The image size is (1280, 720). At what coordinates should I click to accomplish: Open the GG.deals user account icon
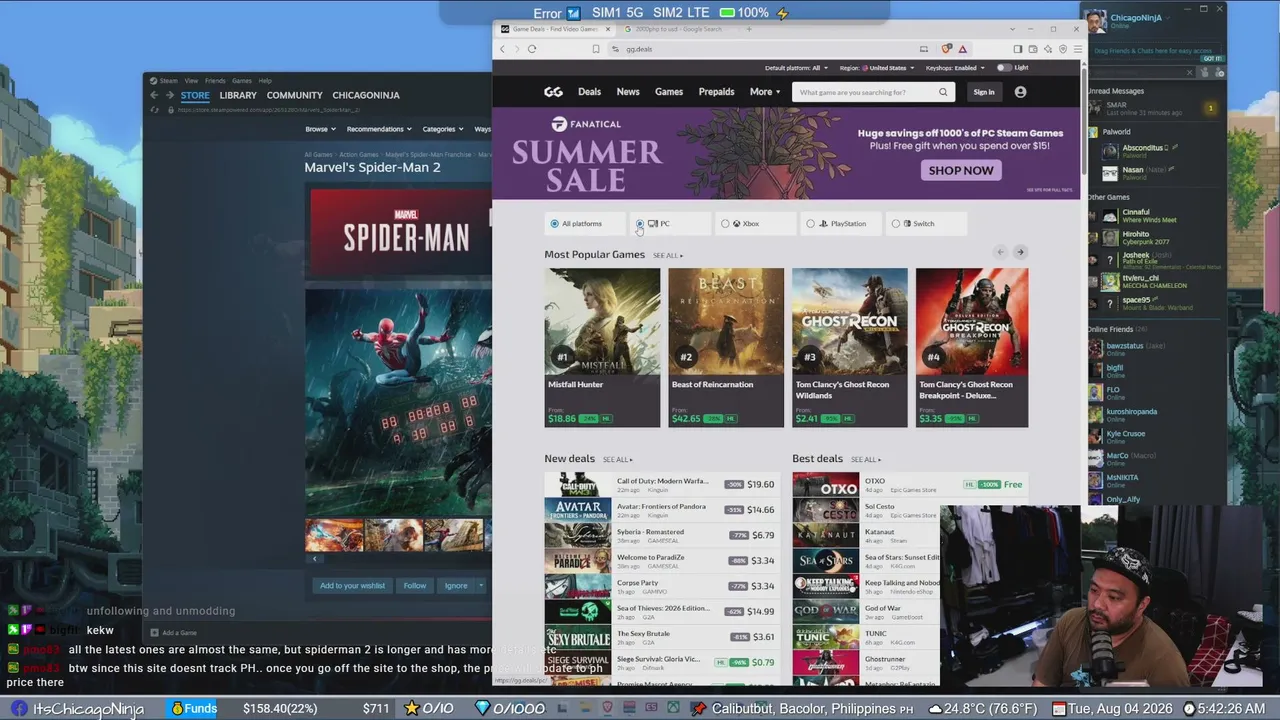click(1020, 92)
